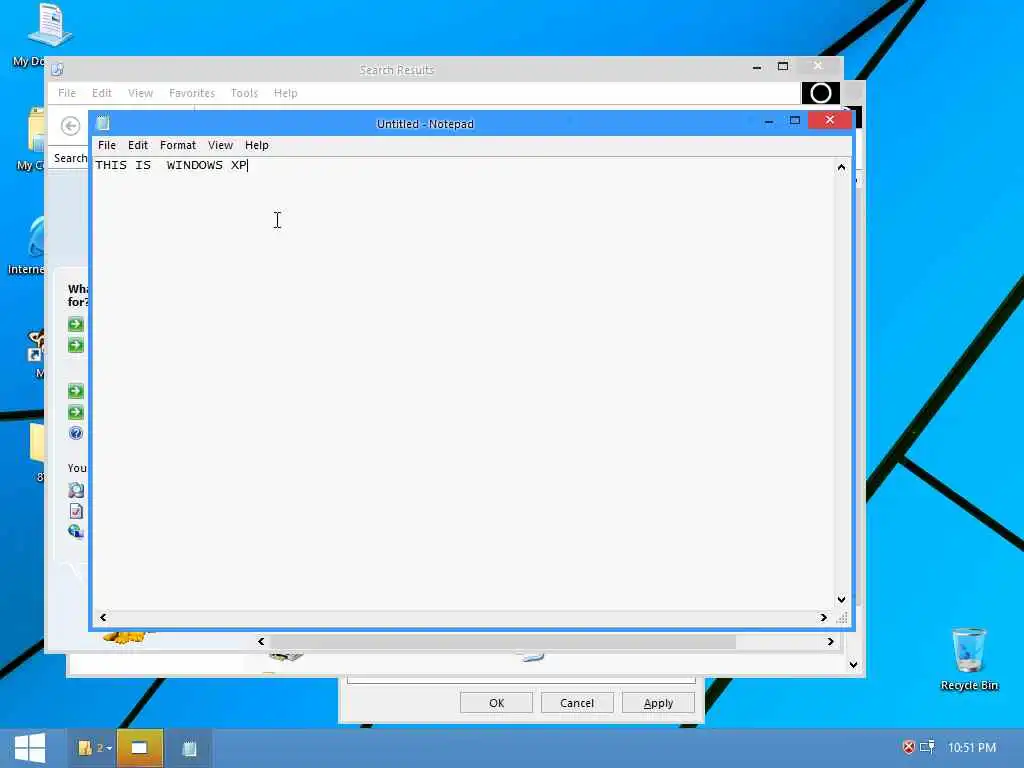Click the network connection tray icon
This screenshot has width=1024, height=768.
tap(927, 747)
